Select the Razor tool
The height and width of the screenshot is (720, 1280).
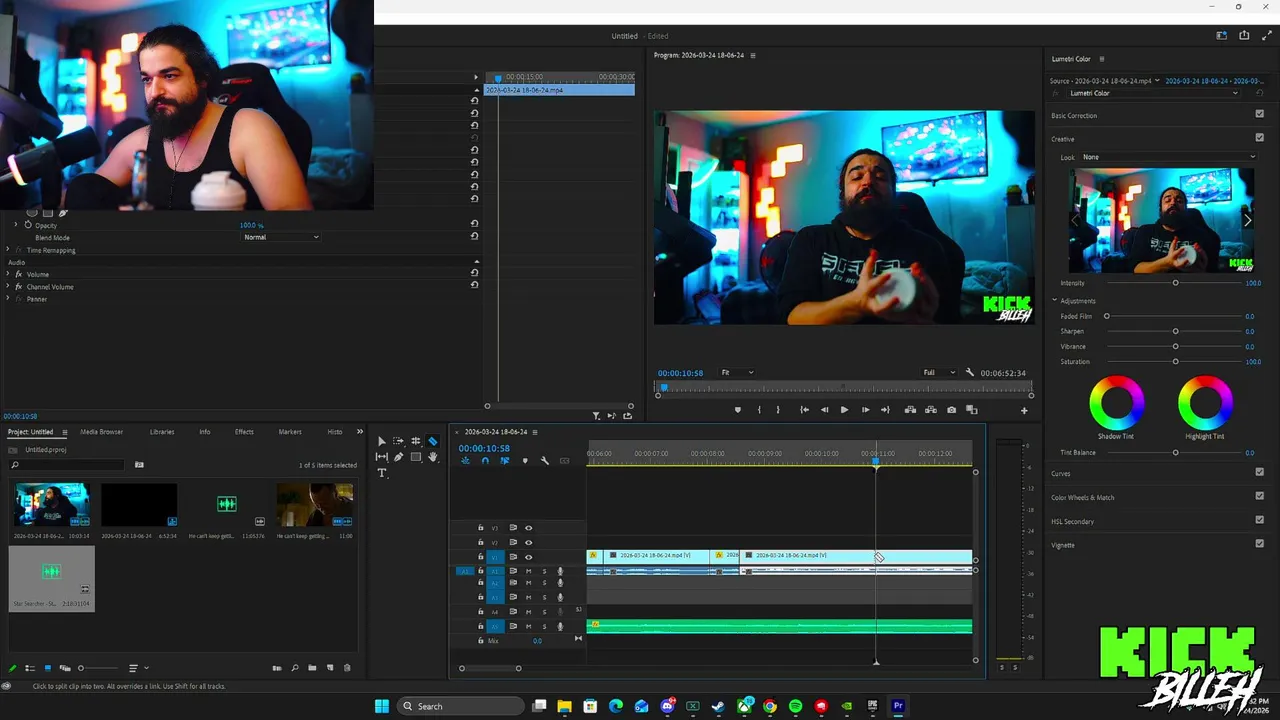(x=433, y=441)
